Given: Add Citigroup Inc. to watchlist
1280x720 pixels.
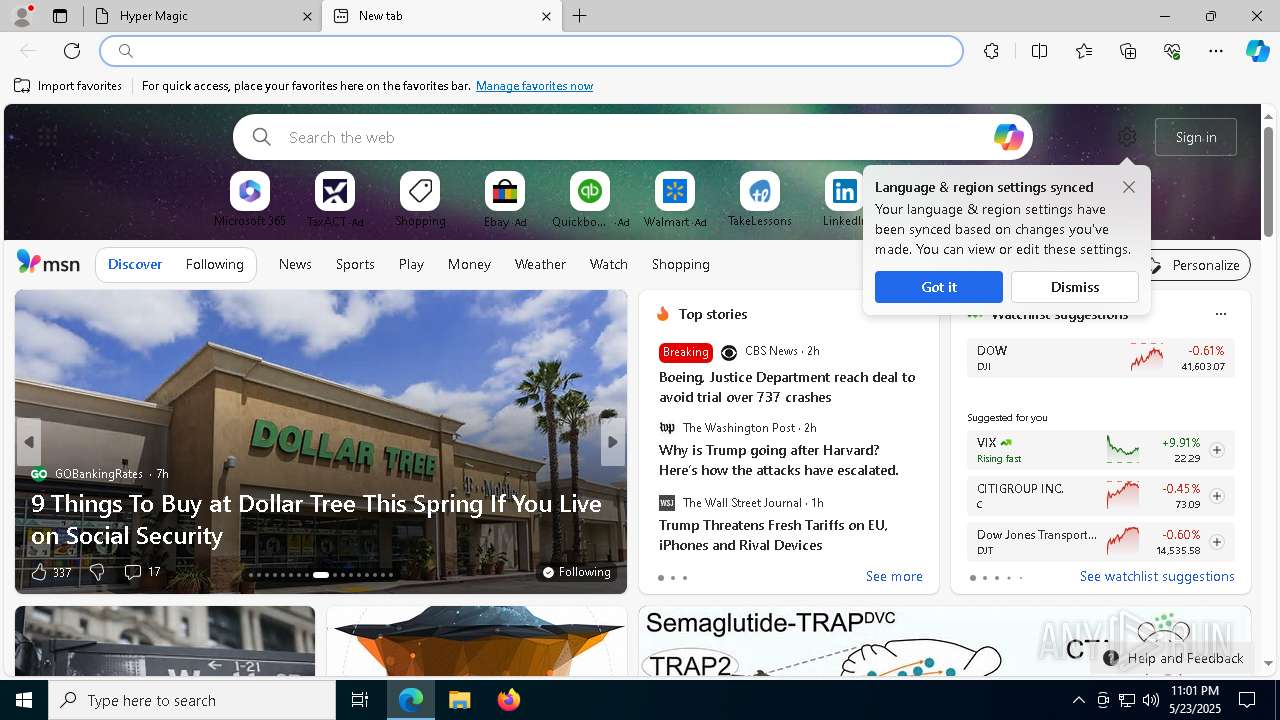Looking at the screenshot, I should [1217, 496].
